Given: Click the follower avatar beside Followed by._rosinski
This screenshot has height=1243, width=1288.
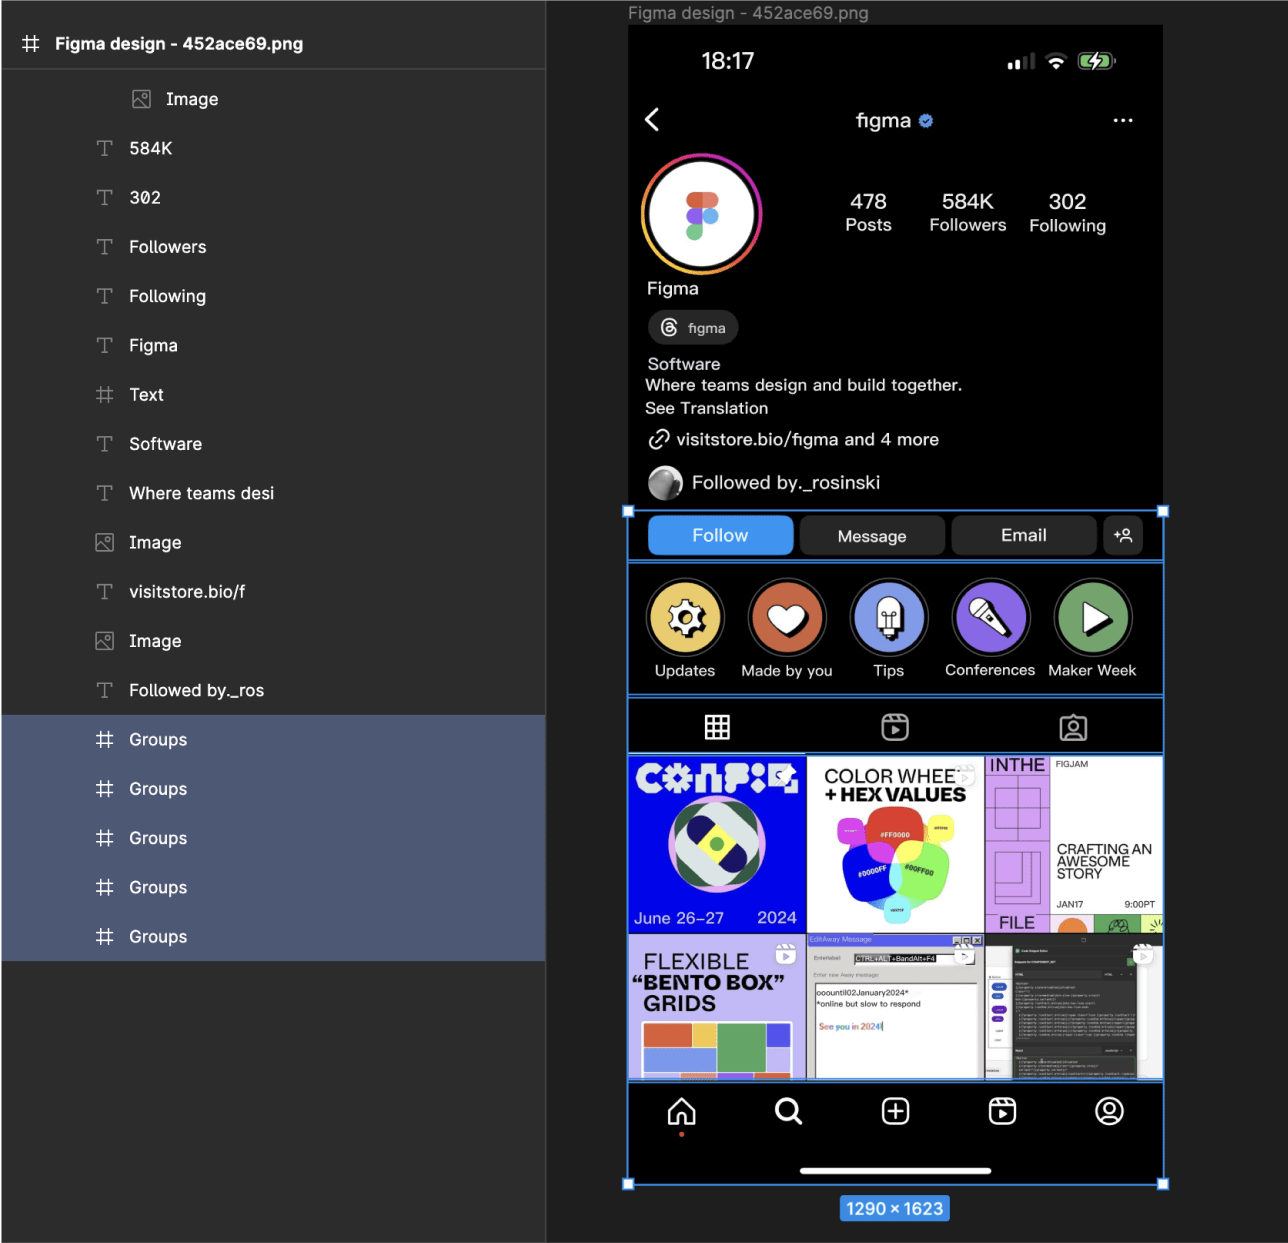Looking at the screenshot, I should coord(665,483).
